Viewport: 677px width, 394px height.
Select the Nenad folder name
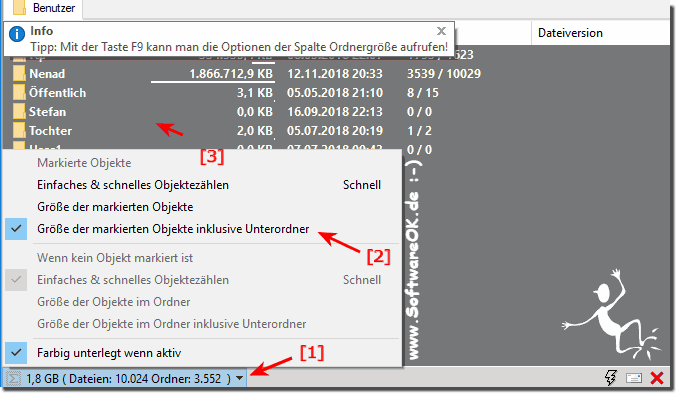[x=47, y=74]
